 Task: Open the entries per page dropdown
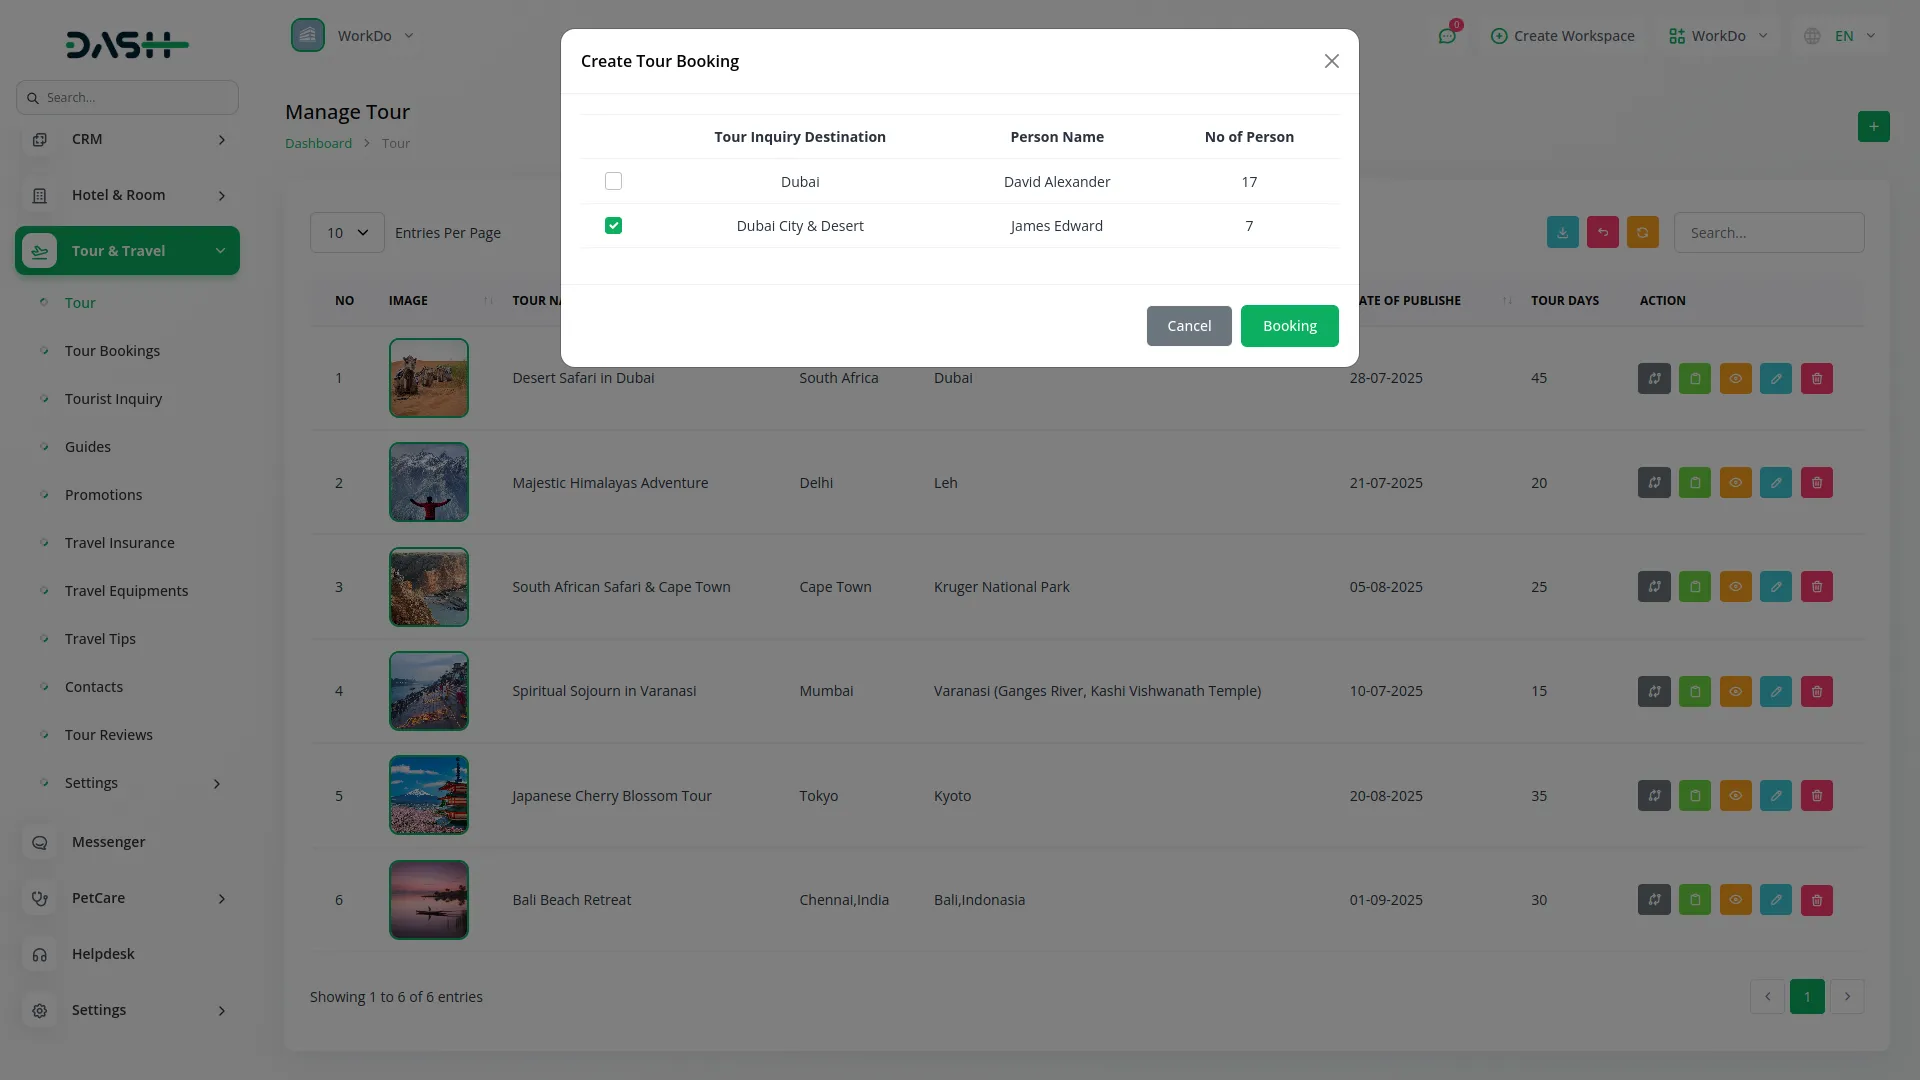[x=347, y=233]
